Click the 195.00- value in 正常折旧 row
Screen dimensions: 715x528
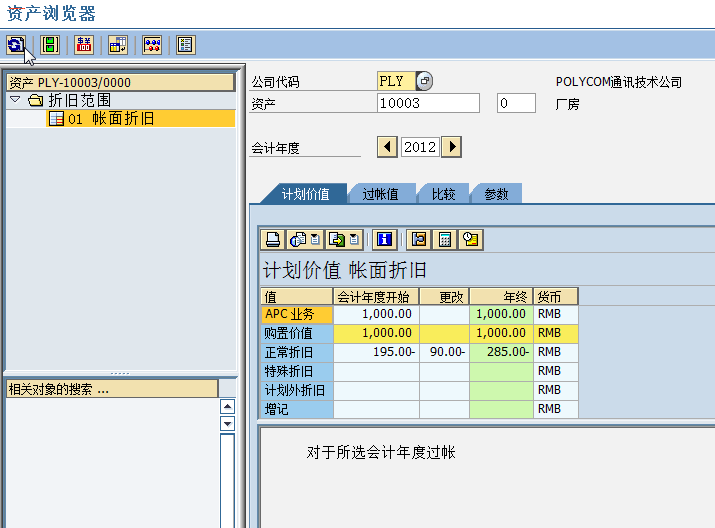[376, 352]
